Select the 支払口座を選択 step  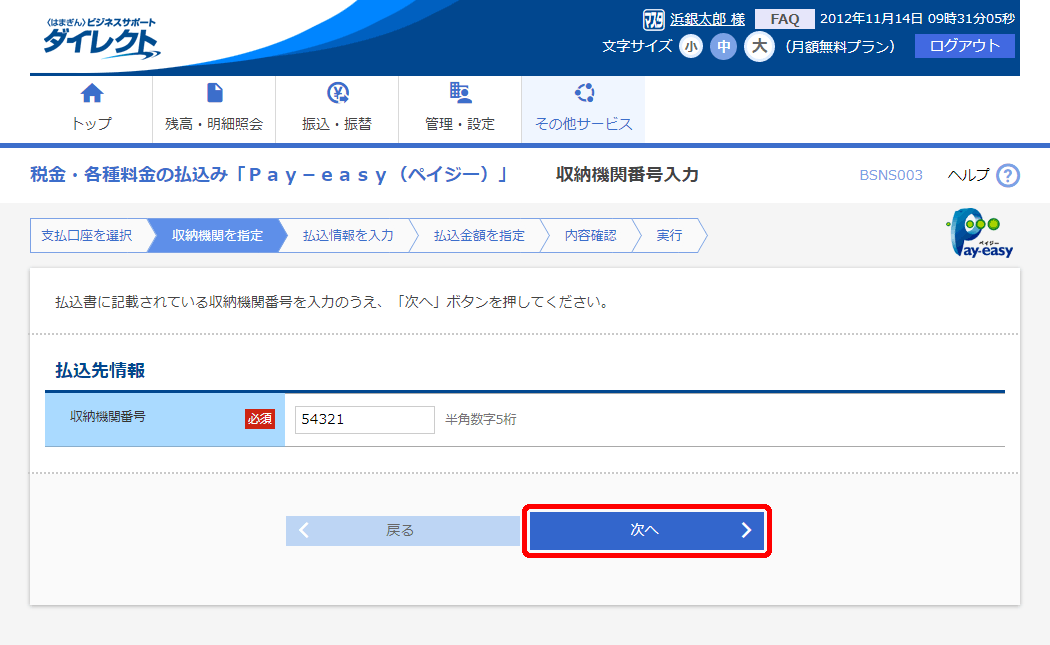87,236
